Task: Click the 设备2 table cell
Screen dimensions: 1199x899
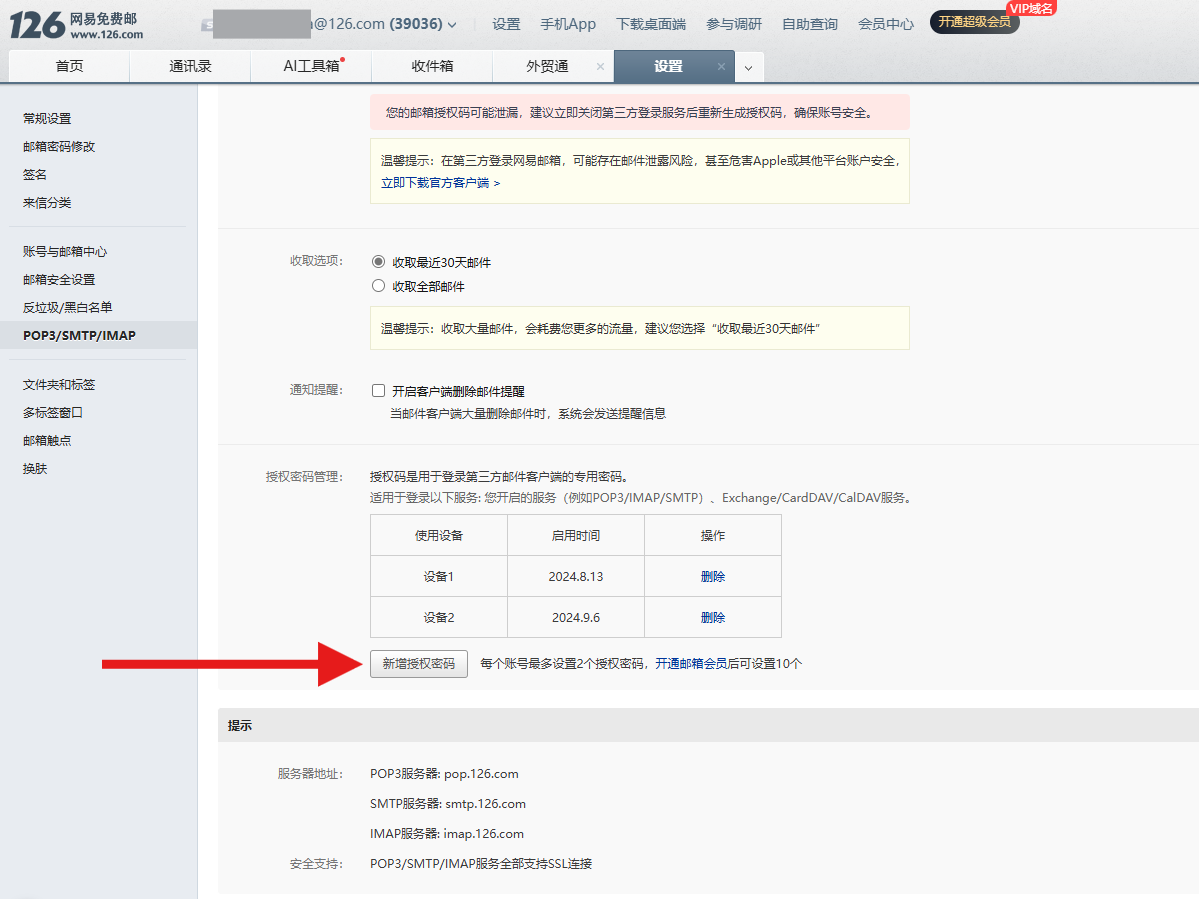Action: point(439,617)
